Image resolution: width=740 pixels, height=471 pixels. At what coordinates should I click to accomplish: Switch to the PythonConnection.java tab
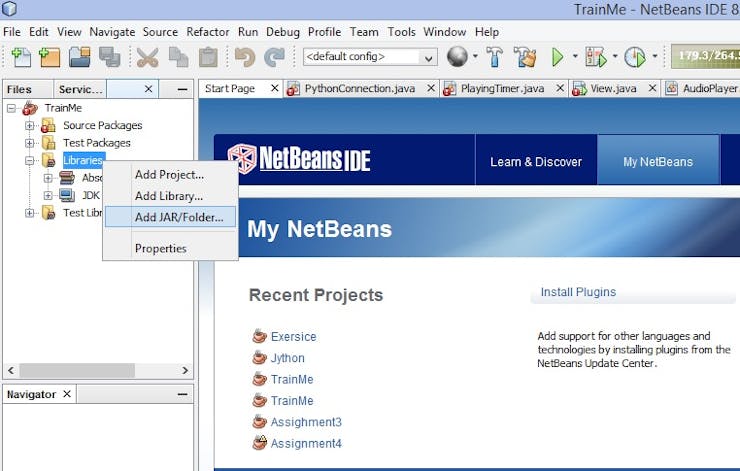[360, 89]
